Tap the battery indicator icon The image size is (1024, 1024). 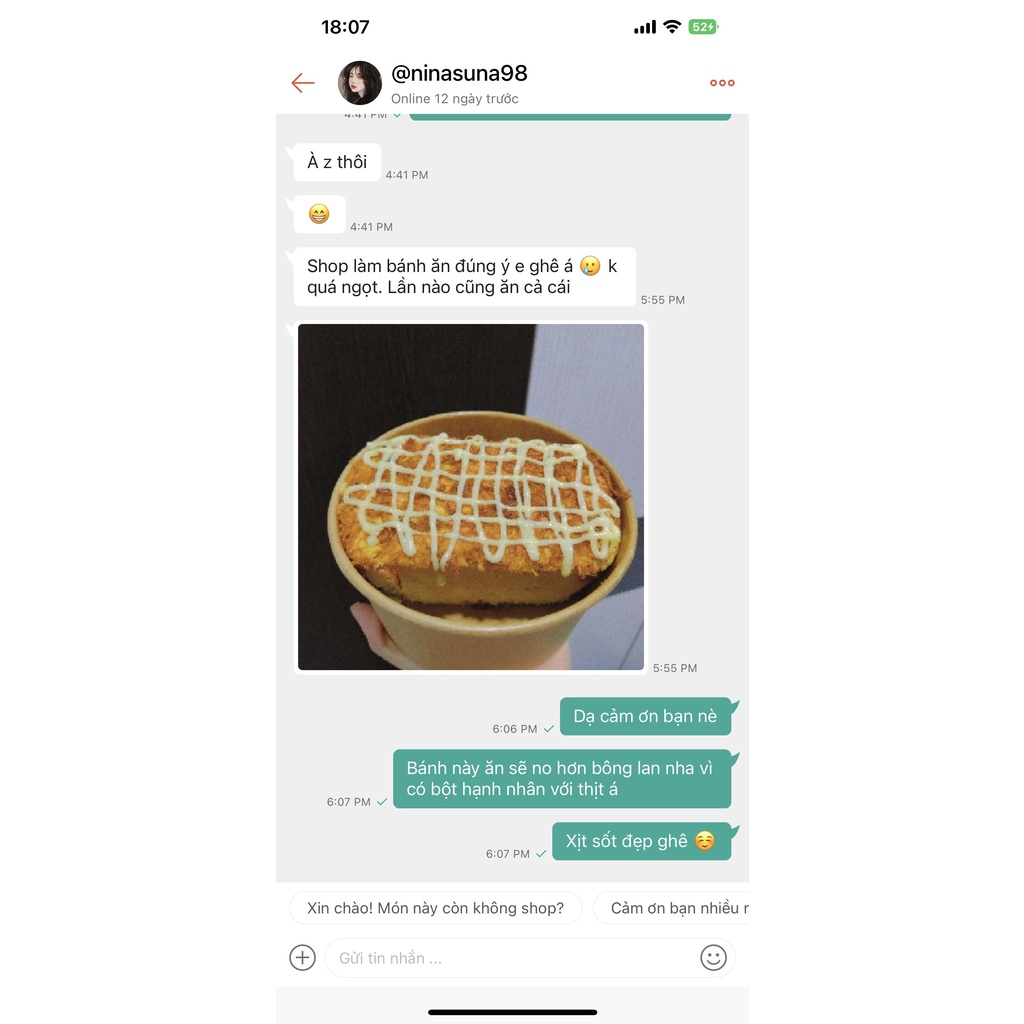703,27
